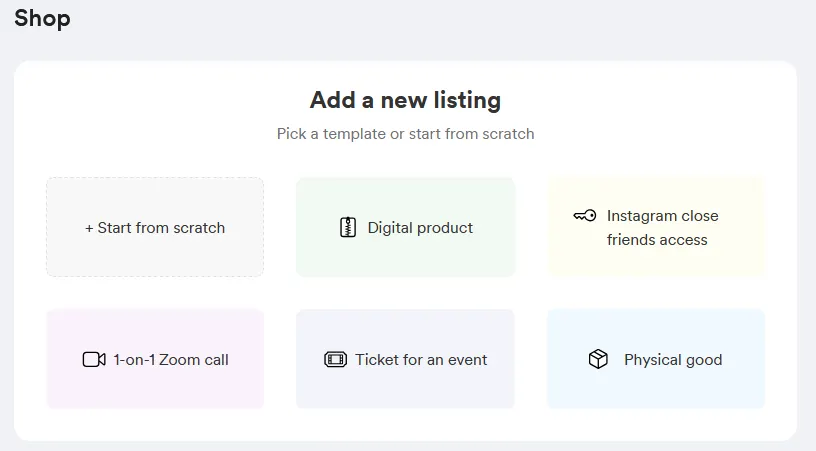Choose the 'Ticket for an event' label
816x451 pixels.
coord(421,360)
